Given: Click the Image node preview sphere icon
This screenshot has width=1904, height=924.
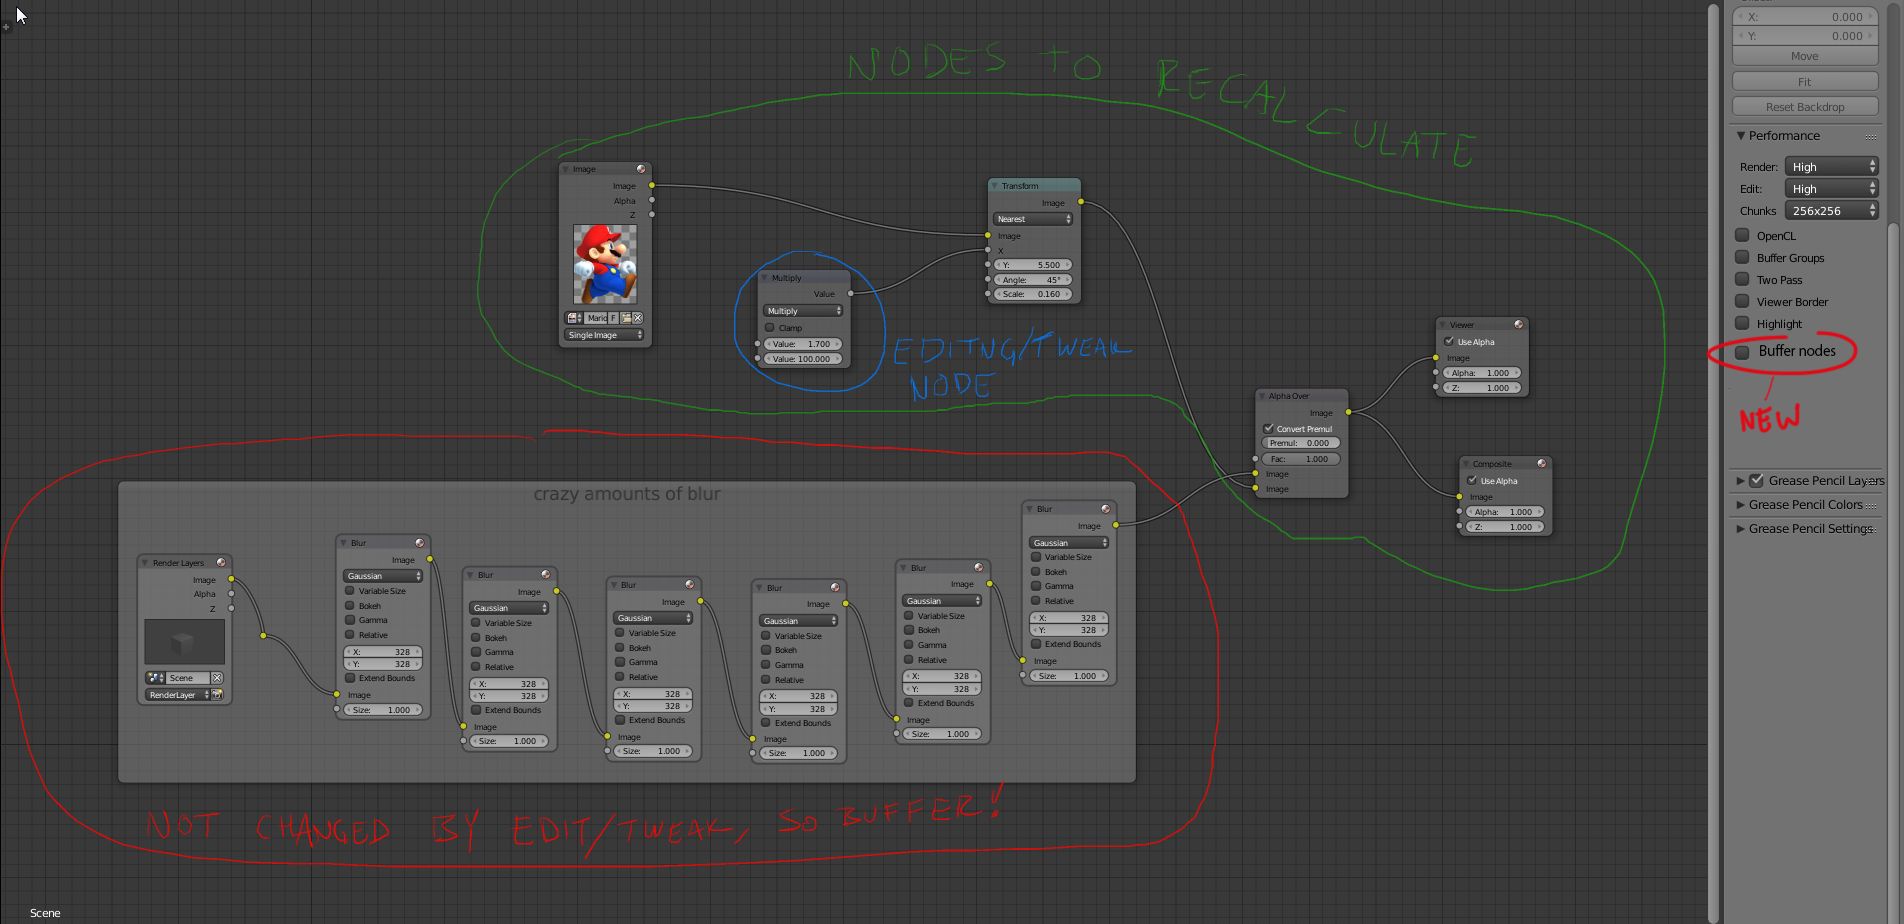Looking at the screenshot, I should click(641, 169).
